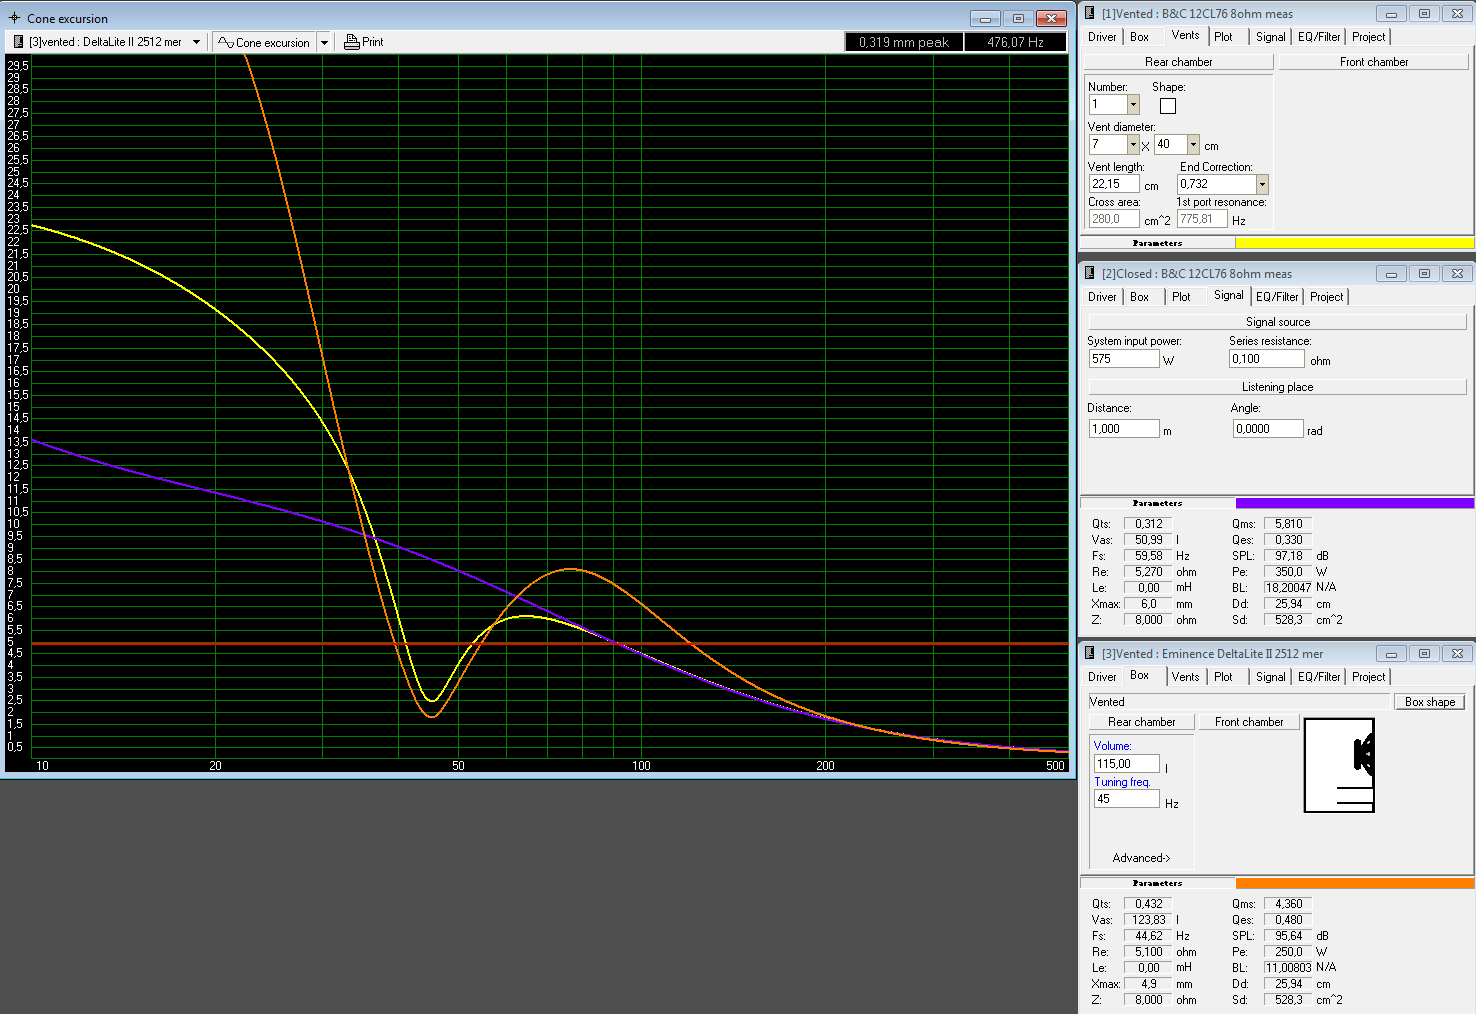Click the Cone excursion window title icon
1476x1014 pixels.
(x=14, y=18)
